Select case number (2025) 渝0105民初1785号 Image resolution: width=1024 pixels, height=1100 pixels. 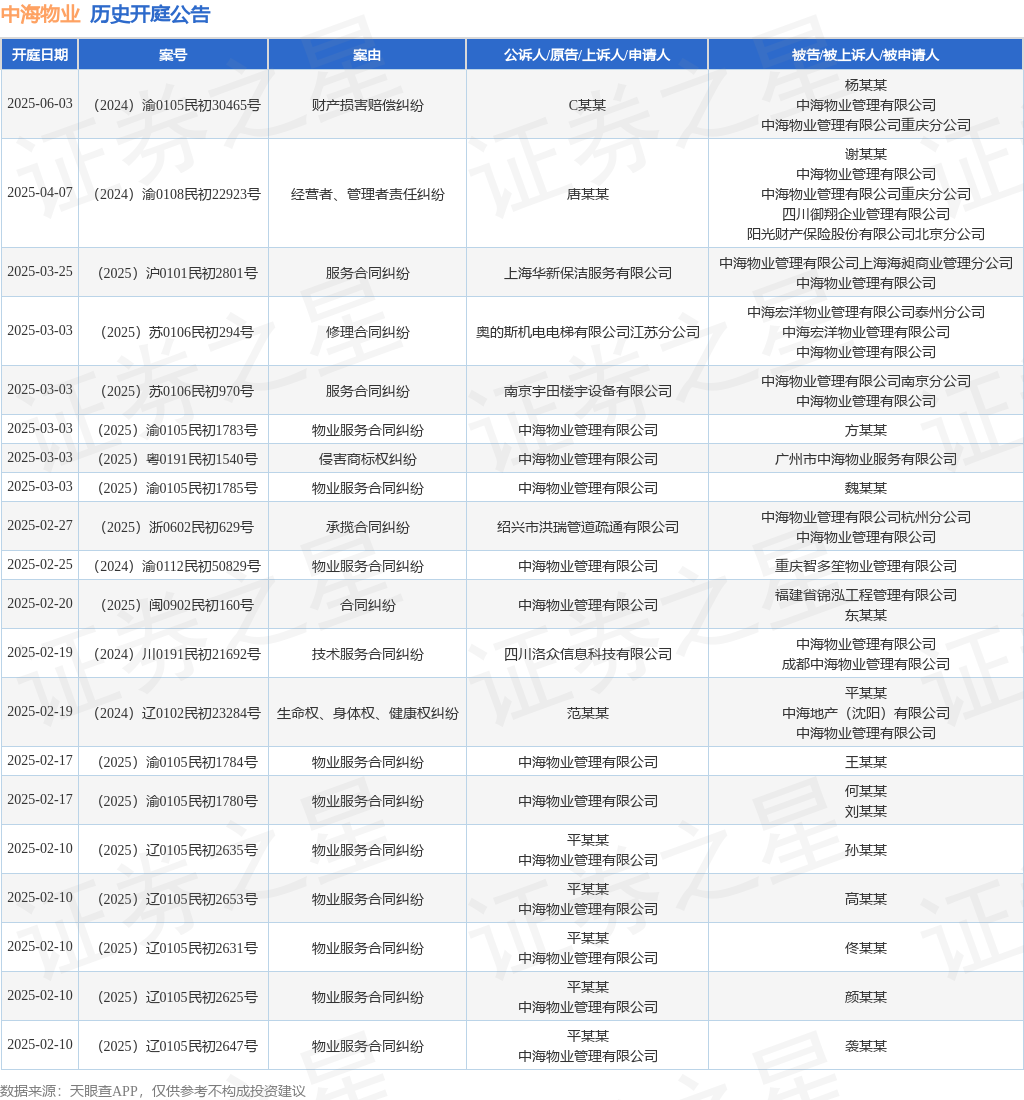[177, 488]
